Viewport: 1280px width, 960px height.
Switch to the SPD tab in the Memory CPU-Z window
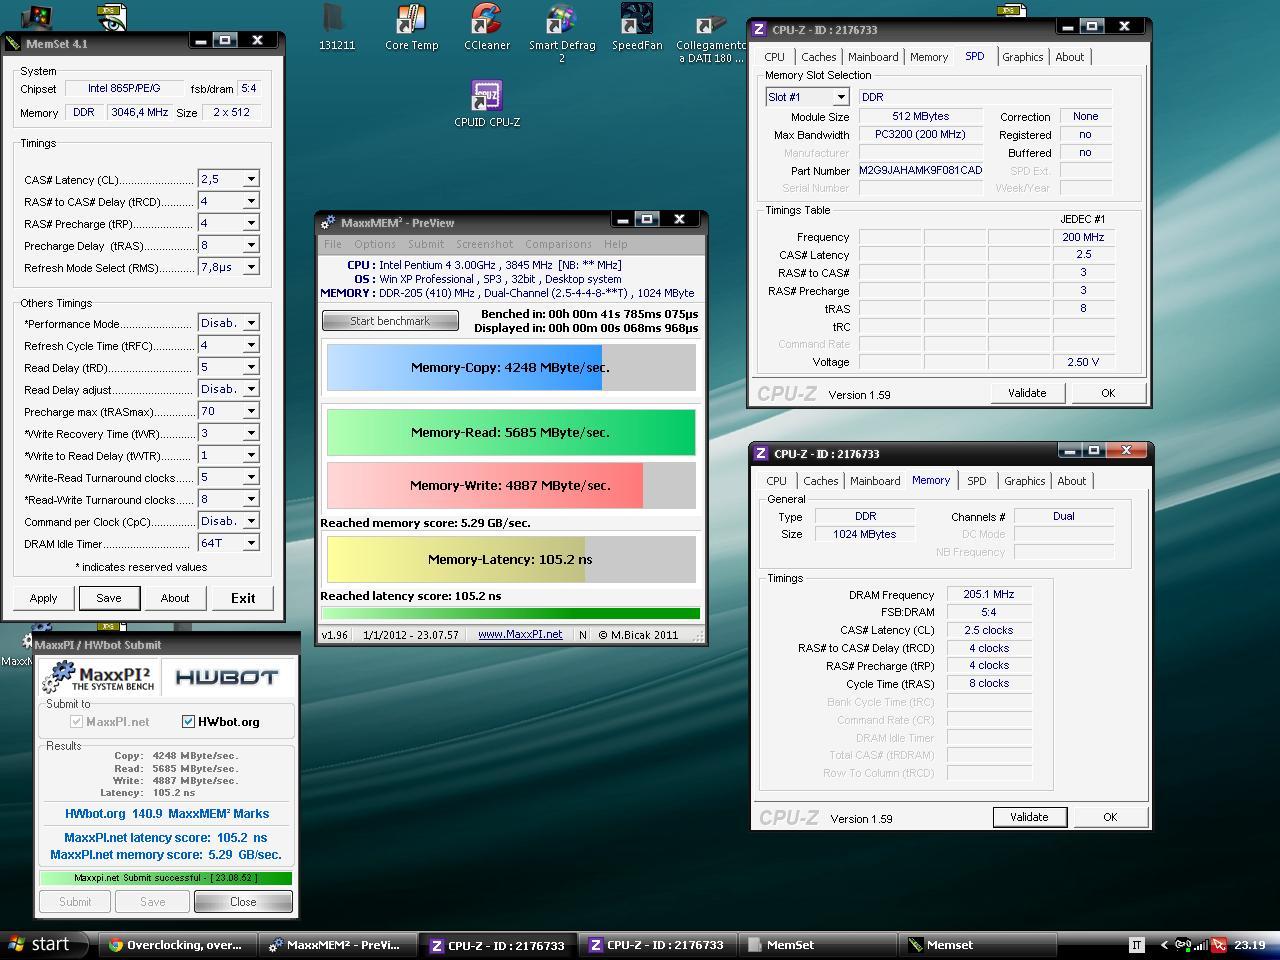click(x=977, y=481)
